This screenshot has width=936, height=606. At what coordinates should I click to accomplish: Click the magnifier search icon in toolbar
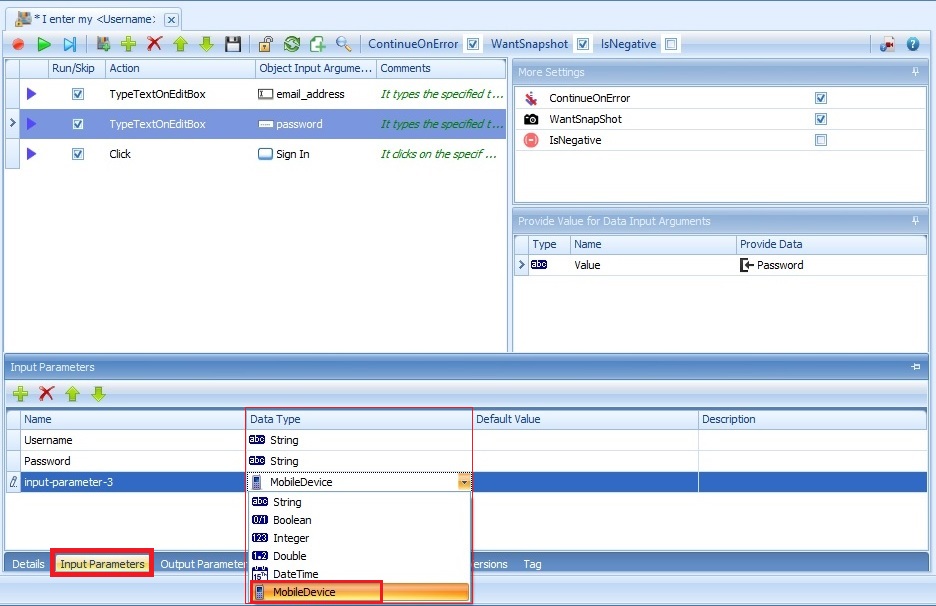(343, 44)
